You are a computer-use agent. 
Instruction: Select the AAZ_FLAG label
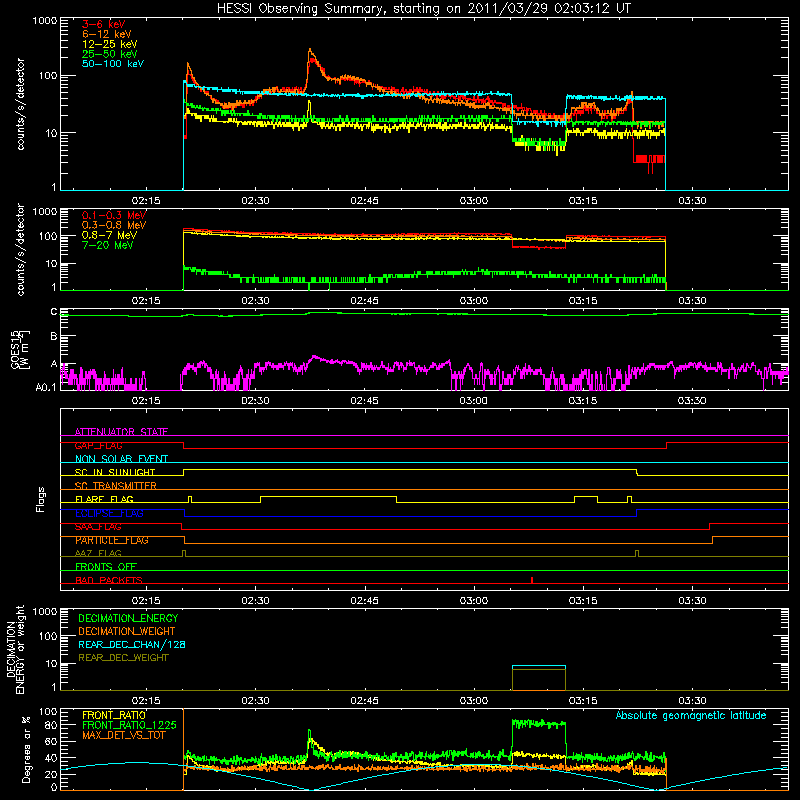click(x=98, y=553)
